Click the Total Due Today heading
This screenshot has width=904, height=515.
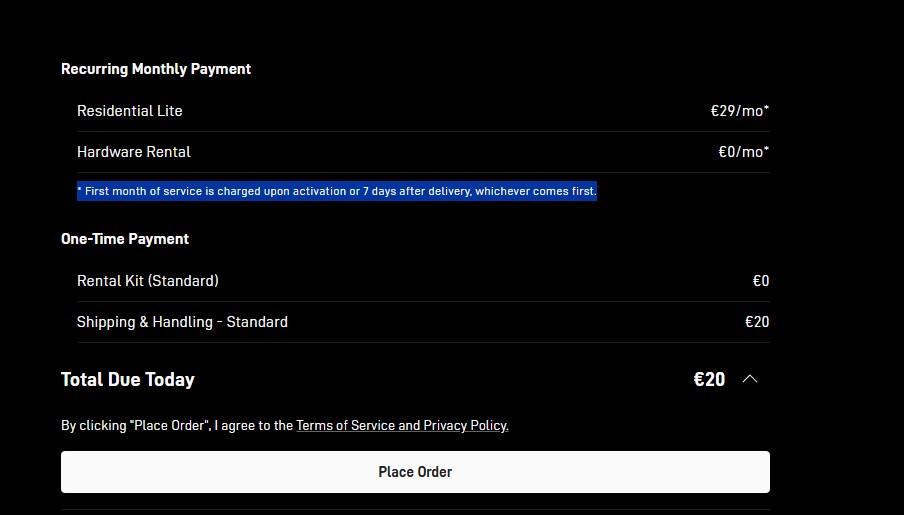(x=128, y=379)
